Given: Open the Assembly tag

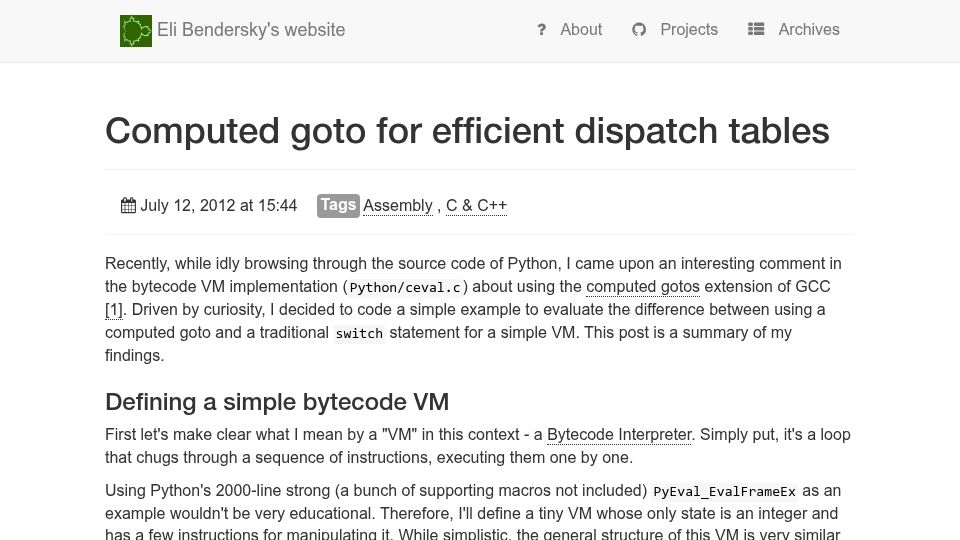Looking at the screenshot, I should [x=398, y=206].
